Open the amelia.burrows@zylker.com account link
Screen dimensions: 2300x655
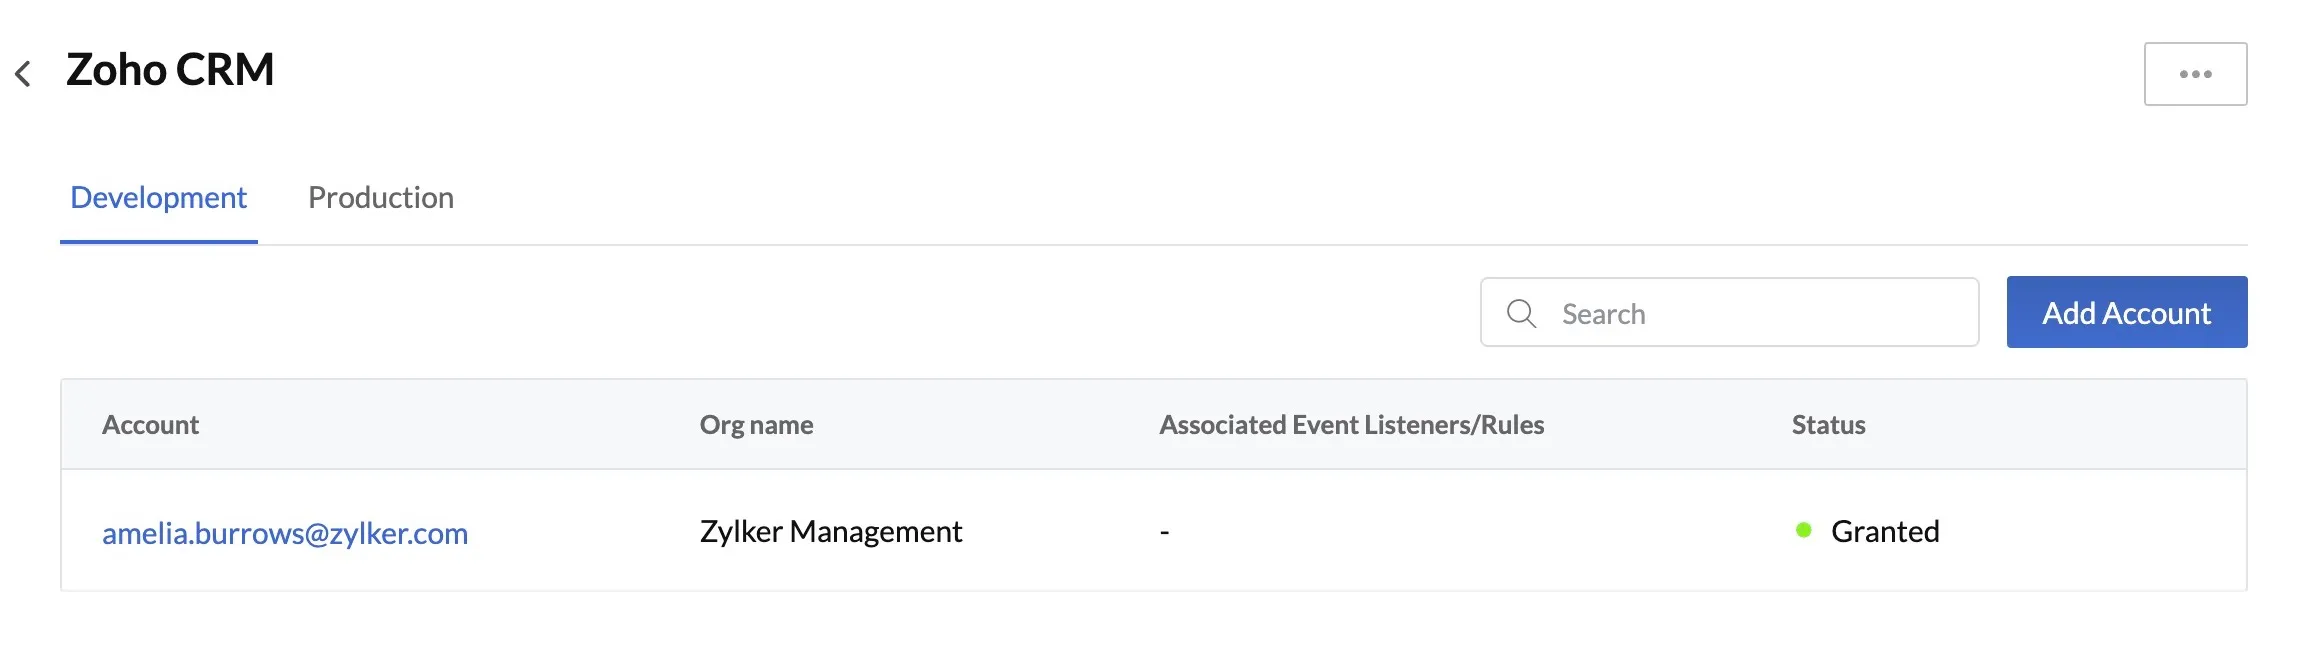285,533
